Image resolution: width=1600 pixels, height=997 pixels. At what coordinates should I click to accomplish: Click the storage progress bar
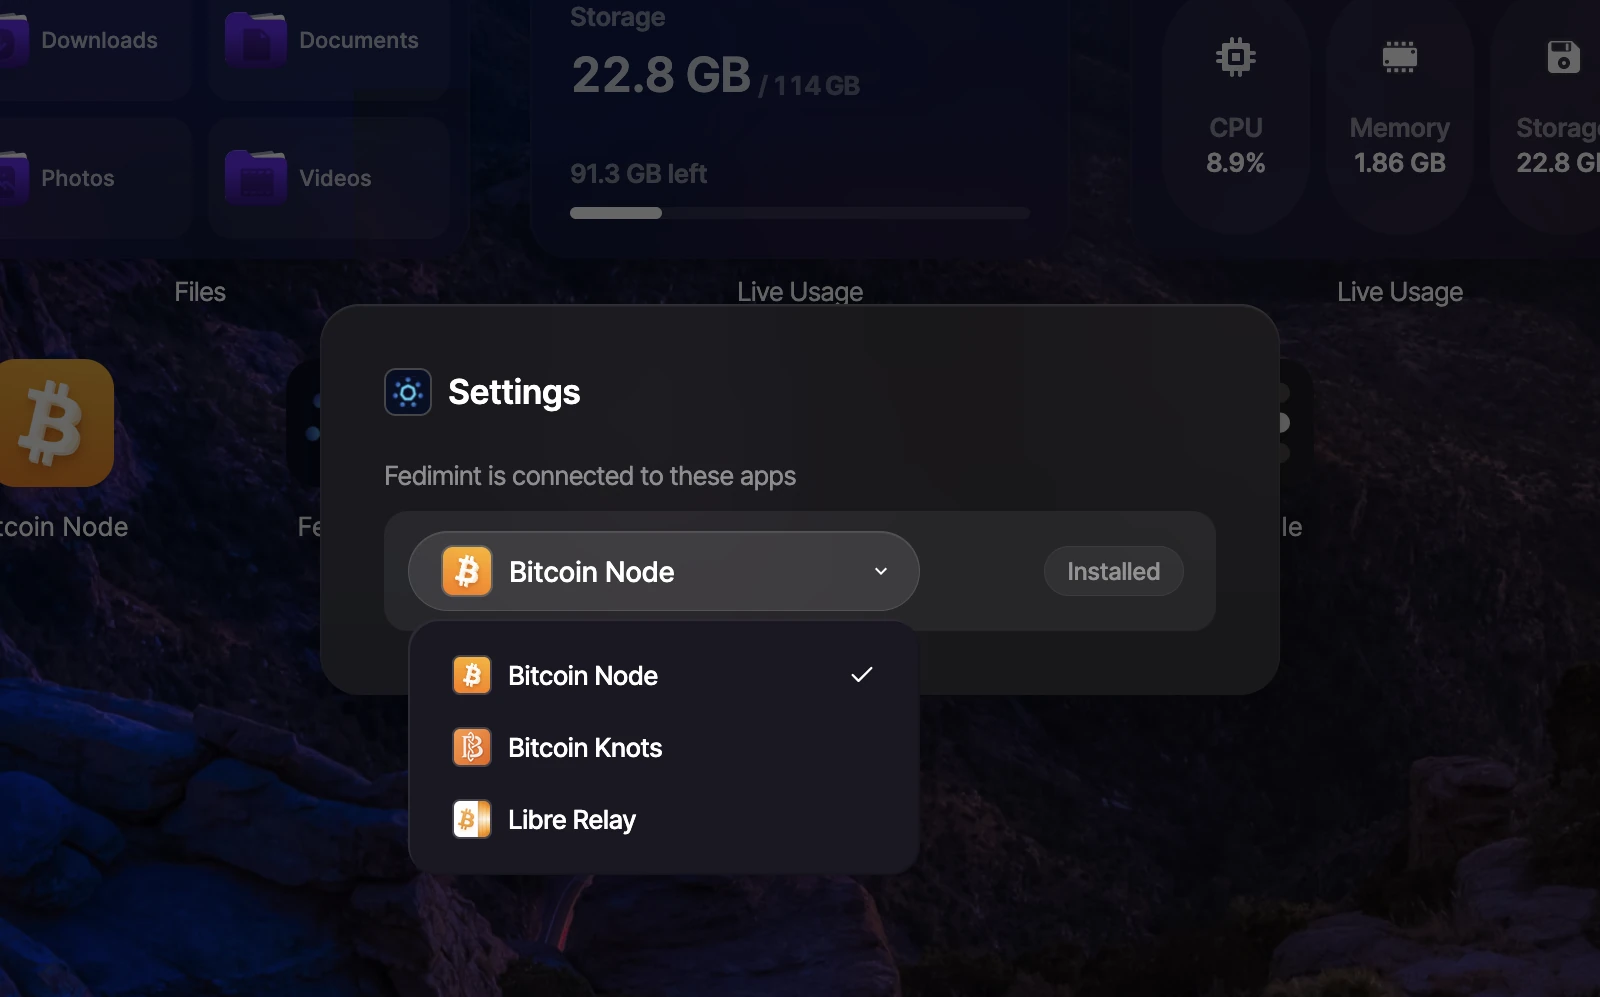point(800,213)
